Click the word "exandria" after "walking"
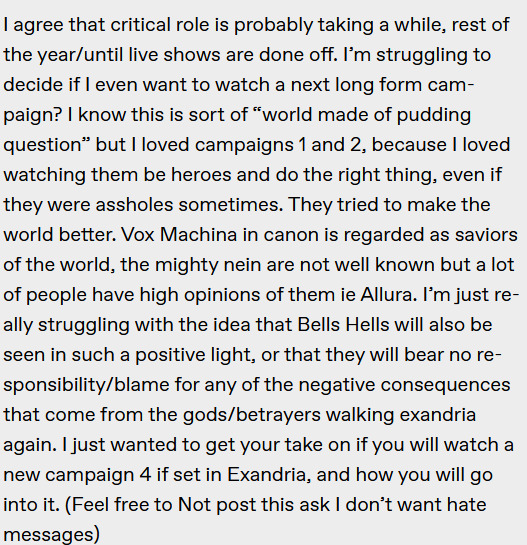 (438, 415)
